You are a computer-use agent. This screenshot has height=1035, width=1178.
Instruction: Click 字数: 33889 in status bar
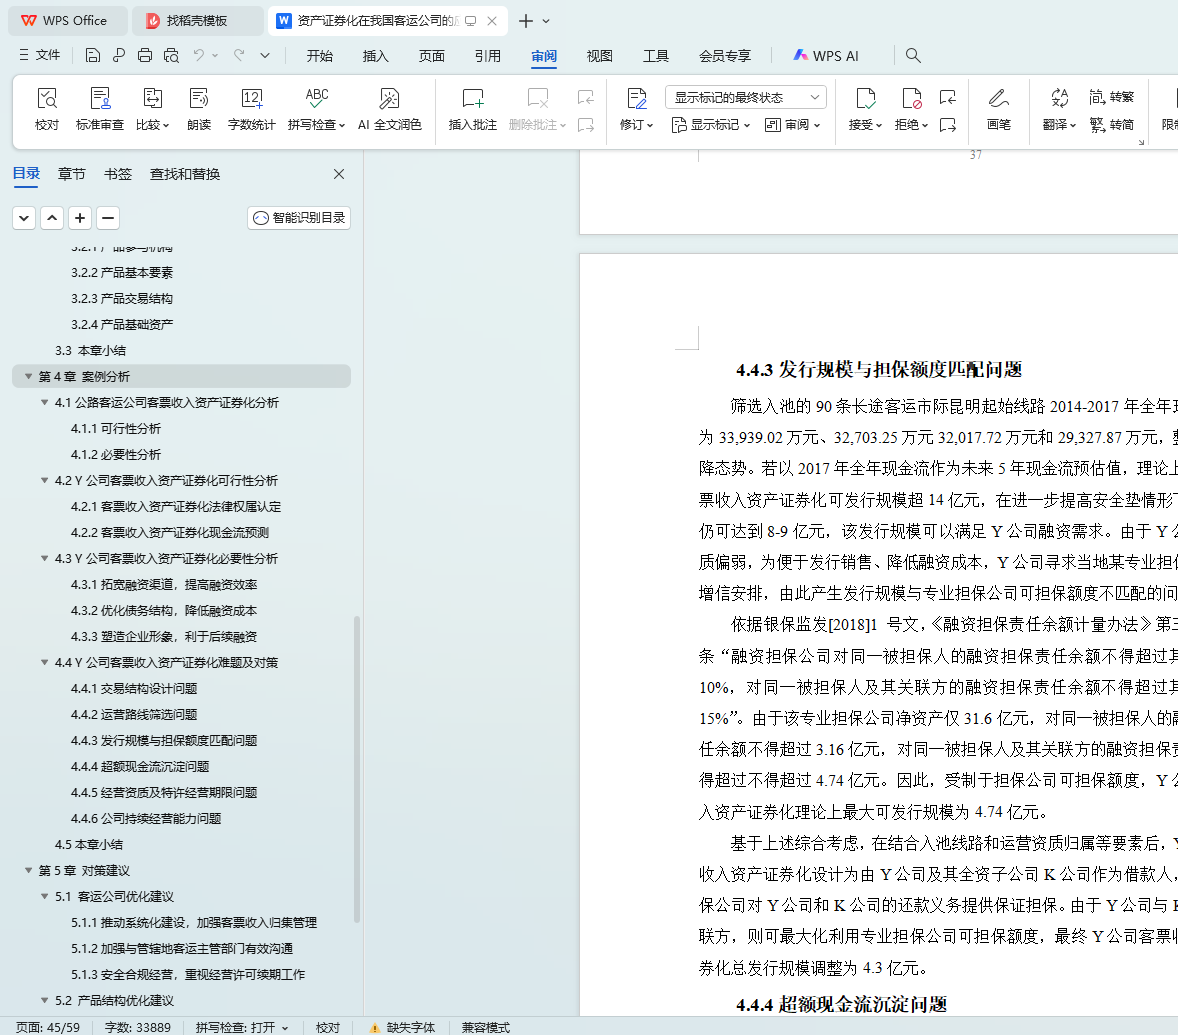tap(137, 1027)
